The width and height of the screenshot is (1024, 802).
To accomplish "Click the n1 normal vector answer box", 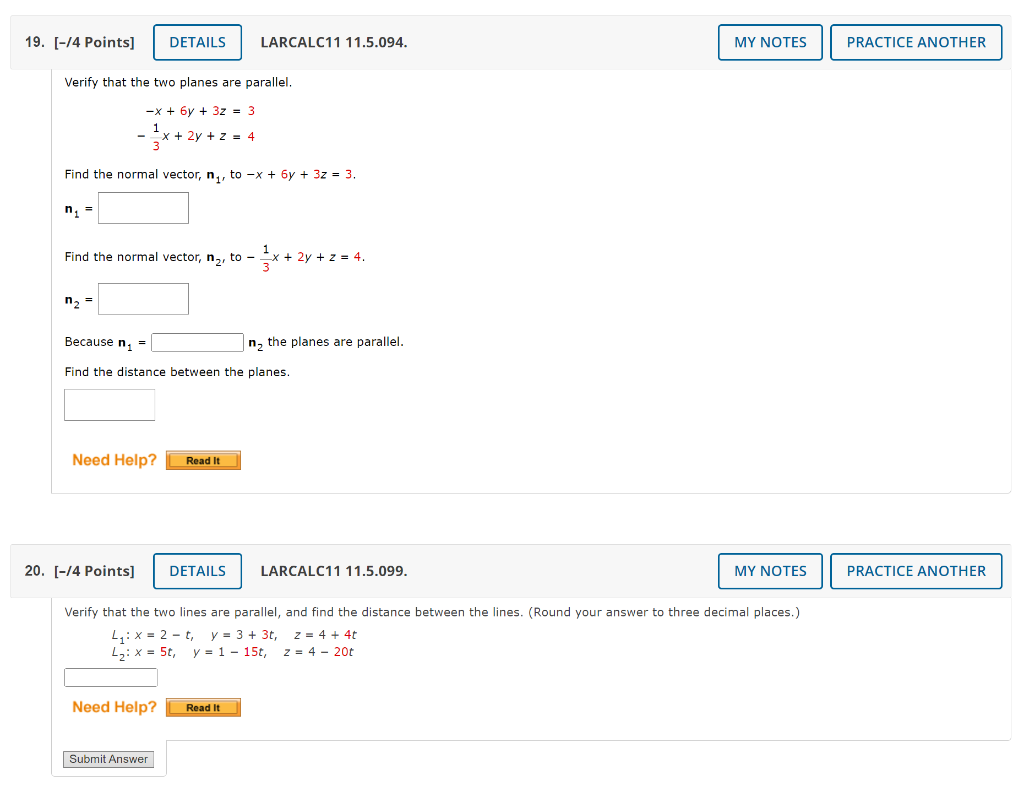I will tap(143, 207).
